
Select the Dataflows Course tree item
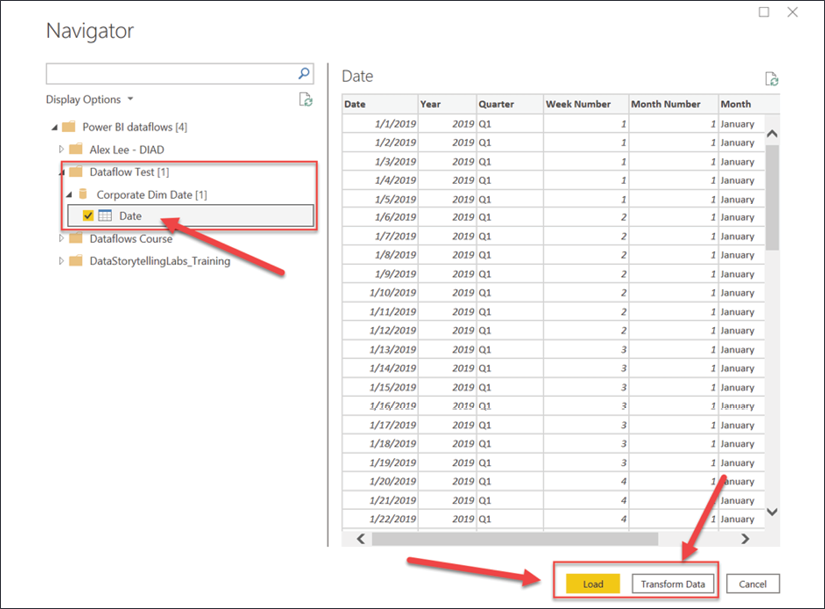coord(131,238)
